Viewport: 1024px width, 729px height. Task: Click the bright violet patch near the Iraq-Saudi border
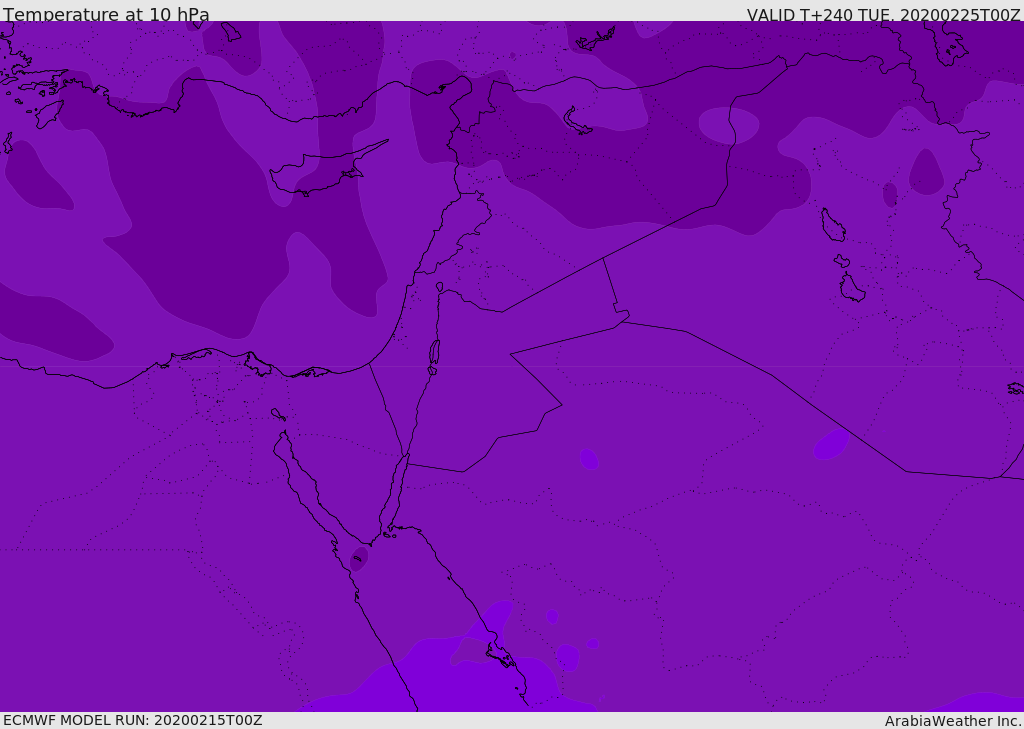click(x=830, y=444)
